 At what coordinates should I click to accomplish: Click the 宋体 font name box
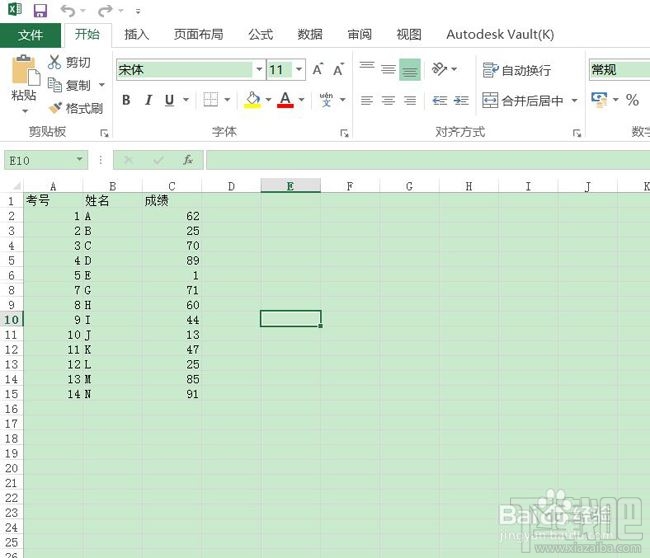[x=185, y=70]
